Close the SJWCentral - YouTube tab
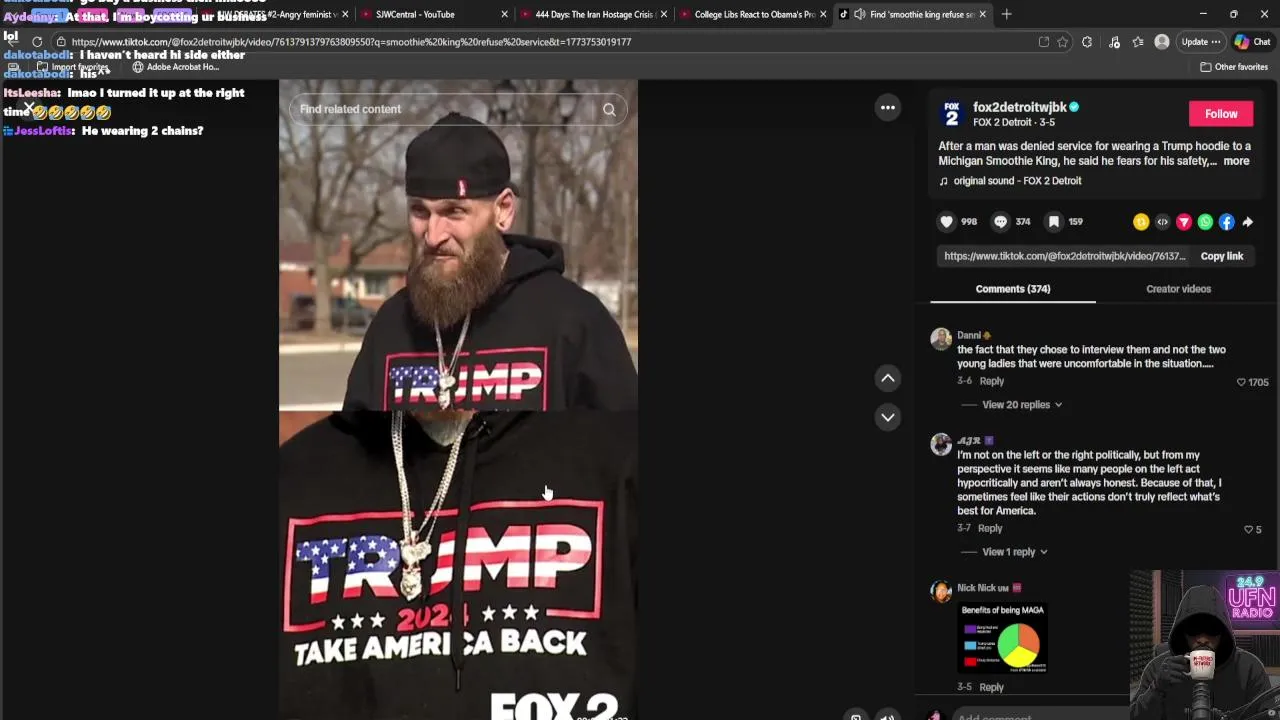 pyautogui.click(x=504, y=14)
